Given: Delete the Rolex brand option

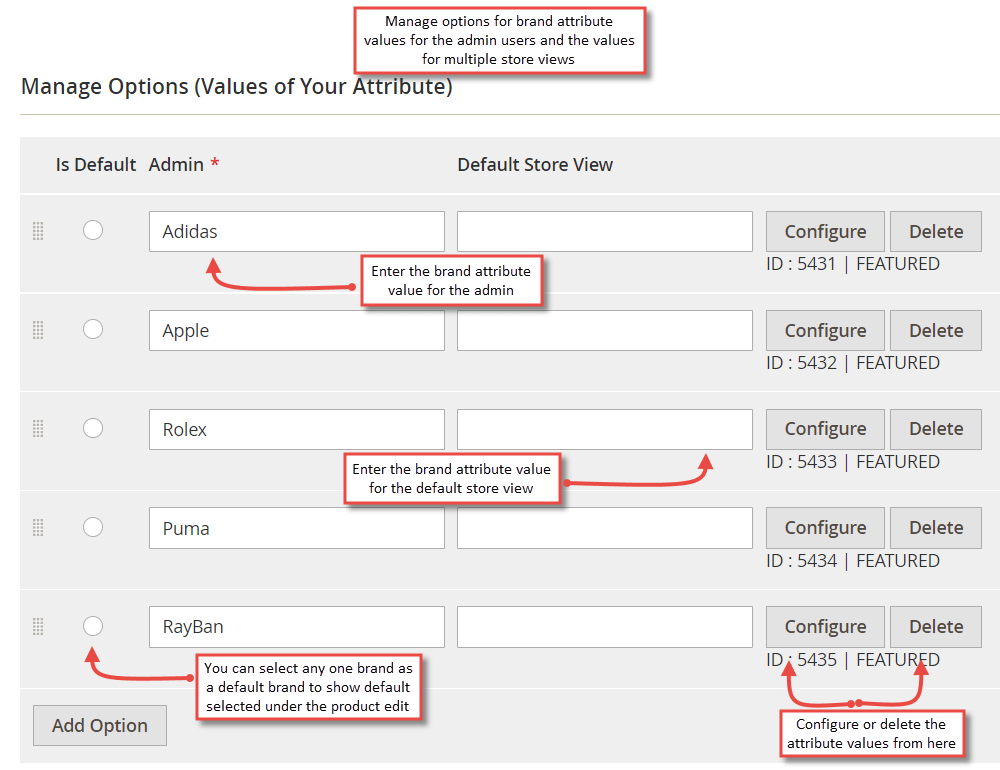Looking at the screenshot, I should pyautogui.click(x=936, y=429).
